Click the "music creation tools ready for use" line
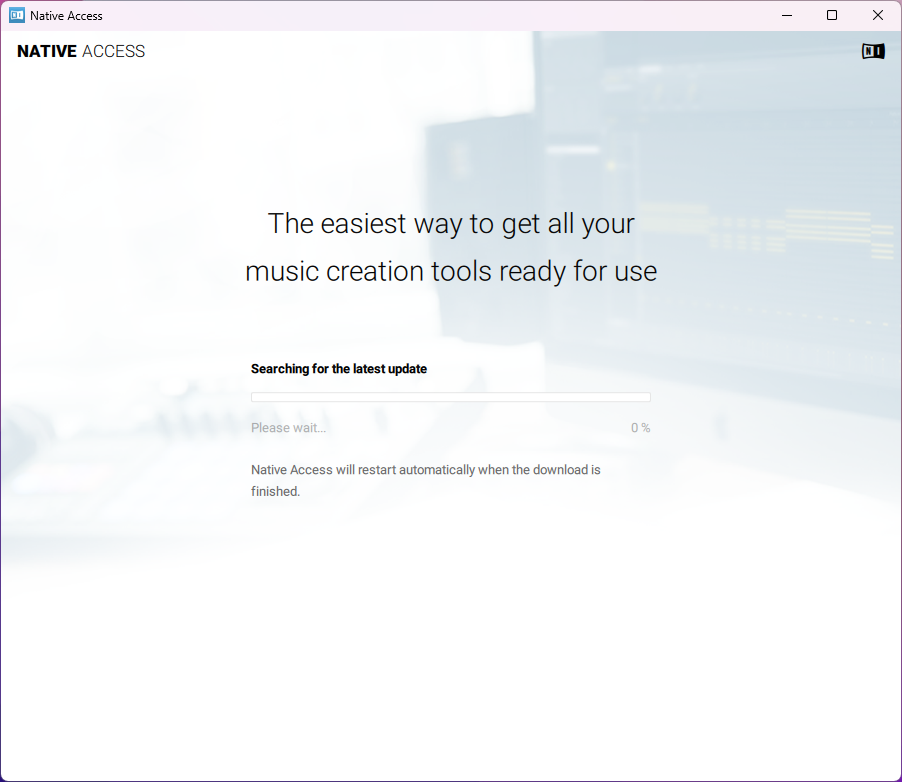Viewport: 902px width, 782px height. tap(451, 272)
